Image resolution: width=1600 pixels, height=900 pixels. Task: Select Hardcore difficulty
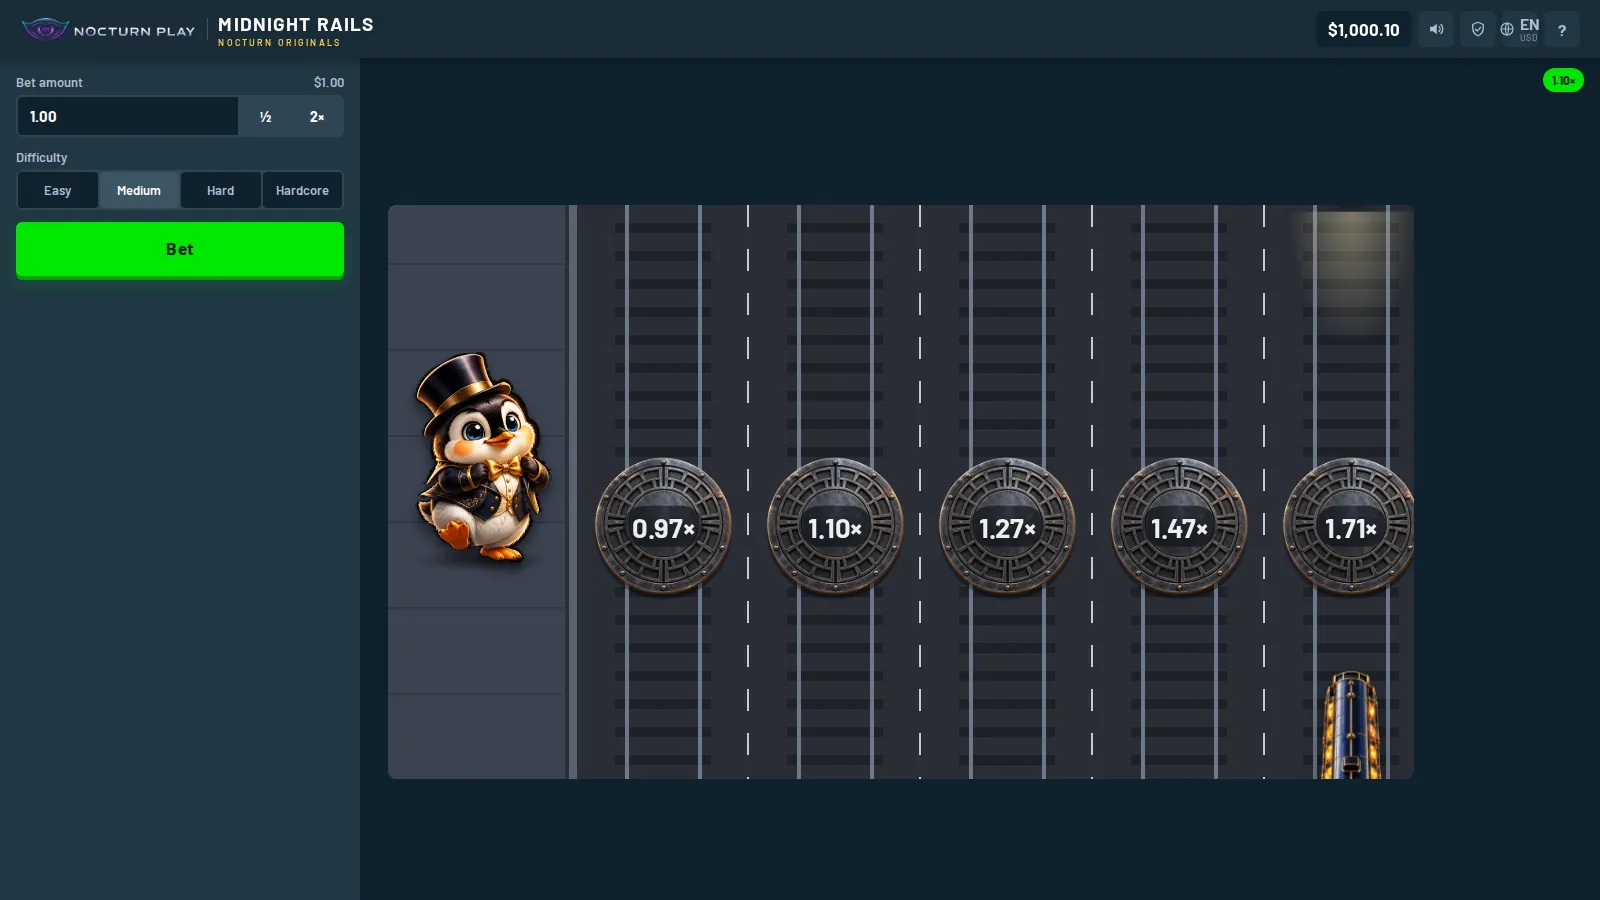point(302,190)
